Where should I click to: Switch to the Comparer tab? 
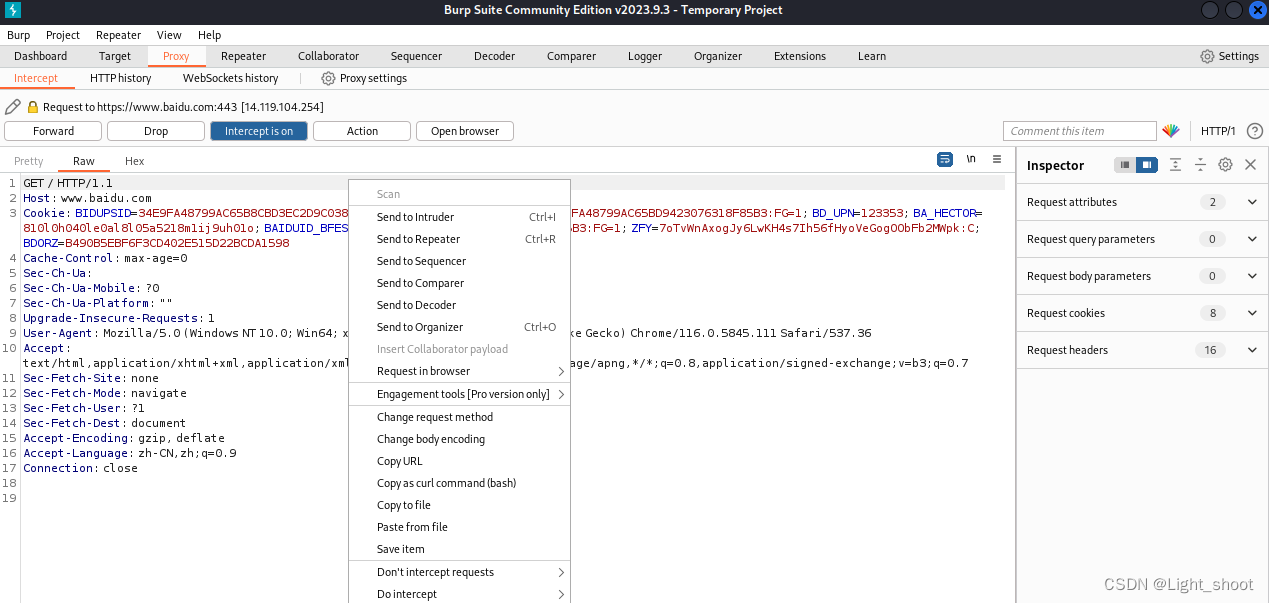point(572,56)
